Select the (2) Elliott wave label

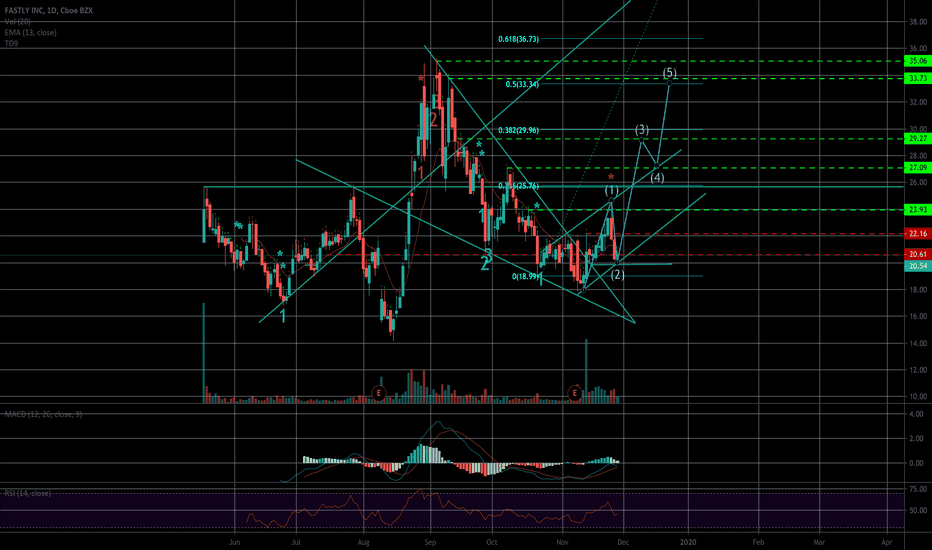[618, 274]
